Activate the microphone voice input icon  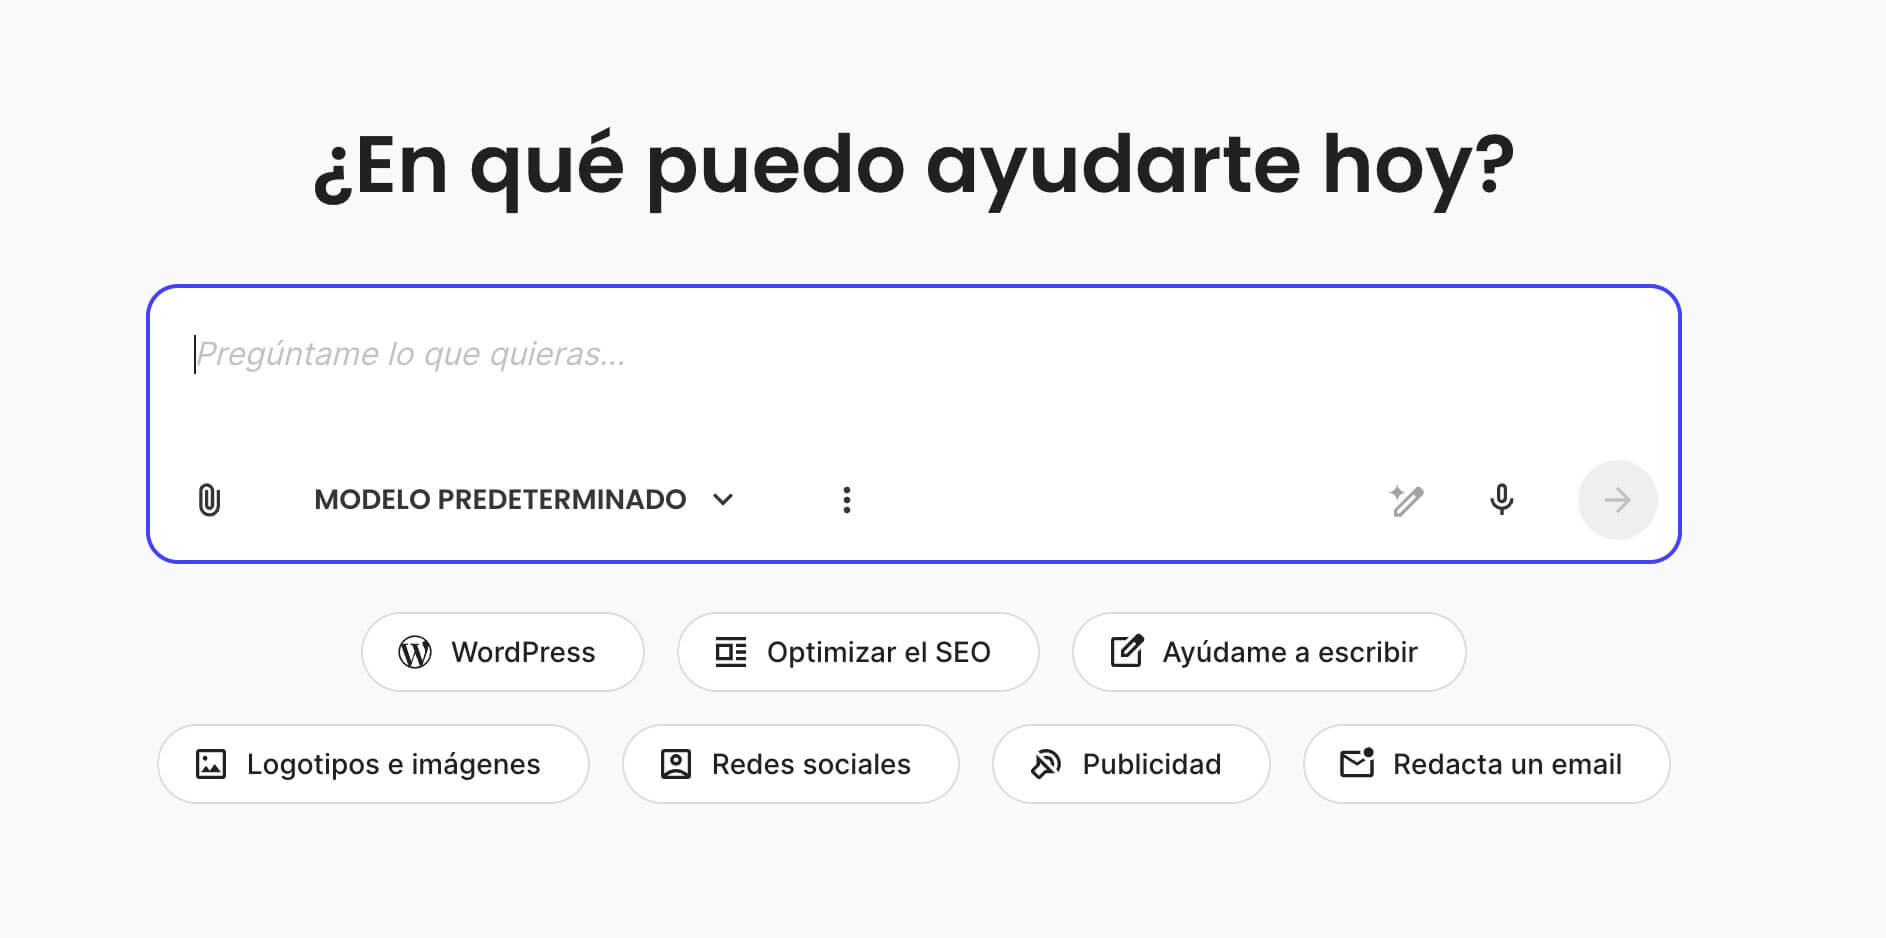1501,500
